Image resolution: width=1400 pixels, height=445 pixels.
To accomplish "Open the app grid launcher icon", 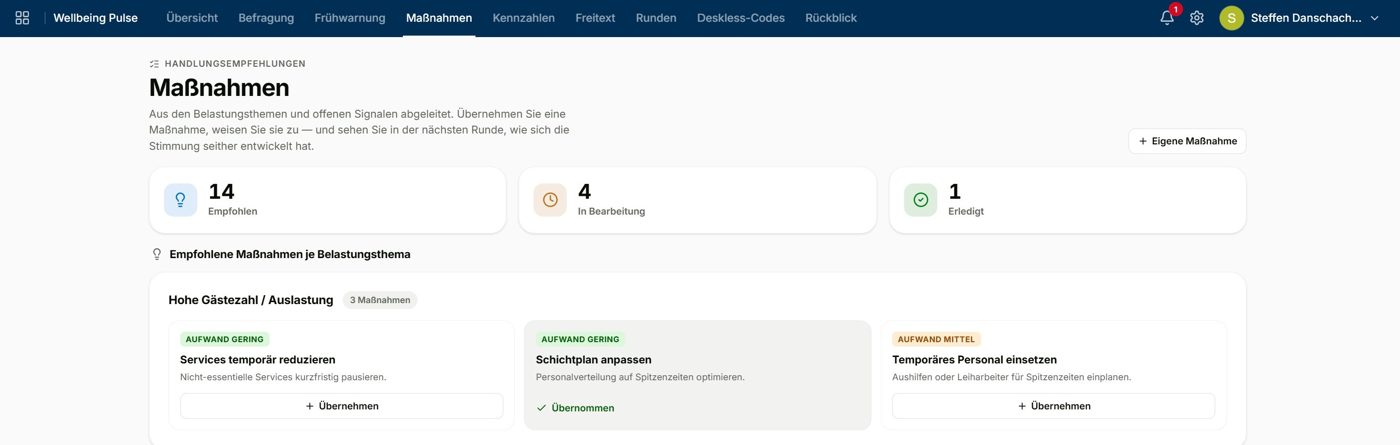I will coord(22,18).
